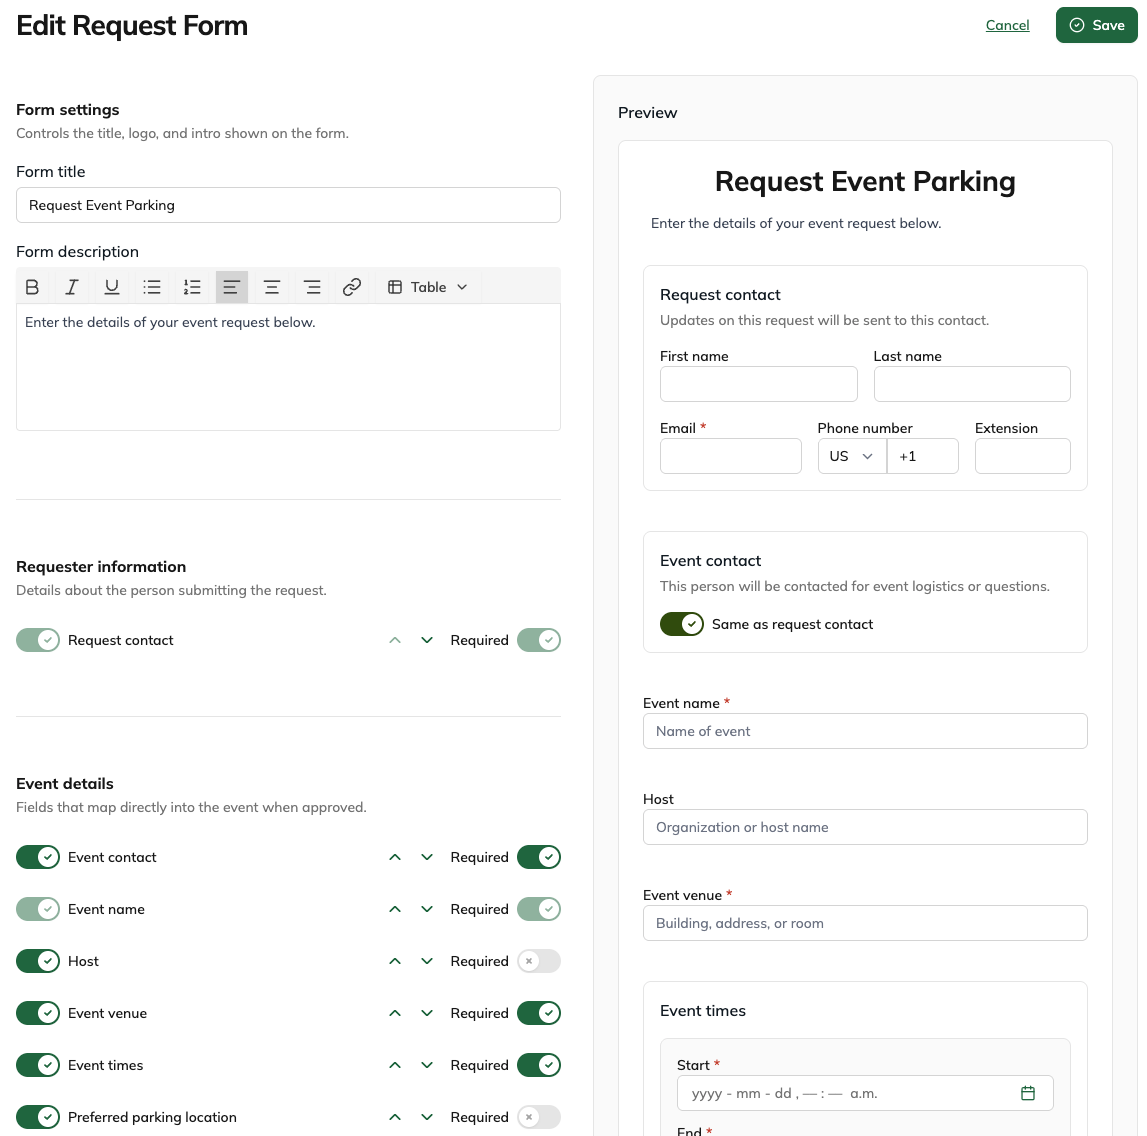Screen dimensions: 1147x1136
Task: Enable Required for Host
Action: point(539,961)
